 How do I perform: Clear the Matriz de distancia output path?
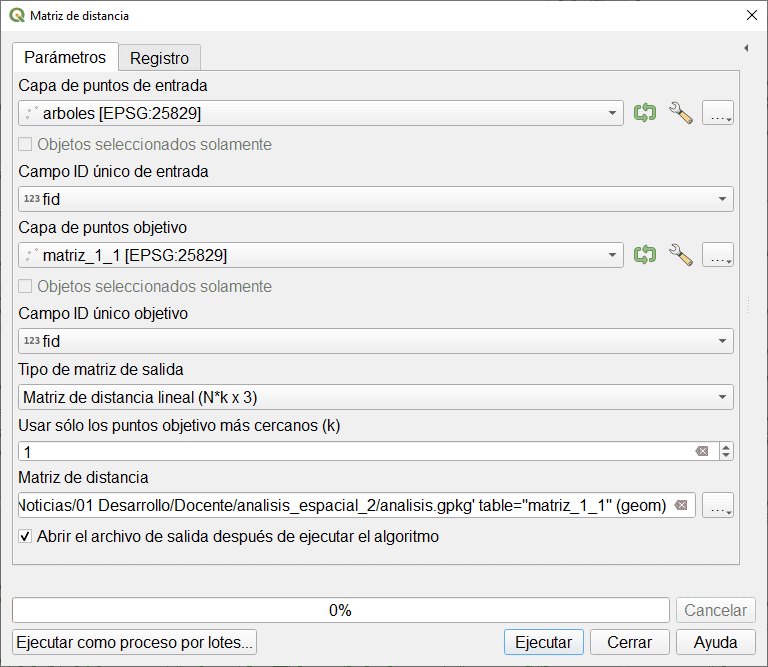point(681,505)
